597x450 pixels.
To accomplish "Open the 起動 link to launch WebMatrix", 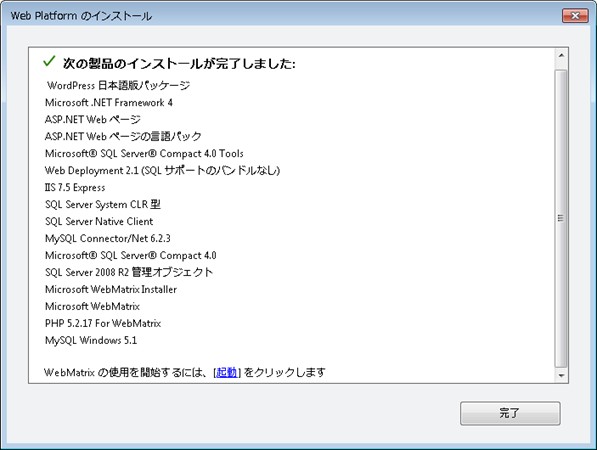I will click(227, 372).
